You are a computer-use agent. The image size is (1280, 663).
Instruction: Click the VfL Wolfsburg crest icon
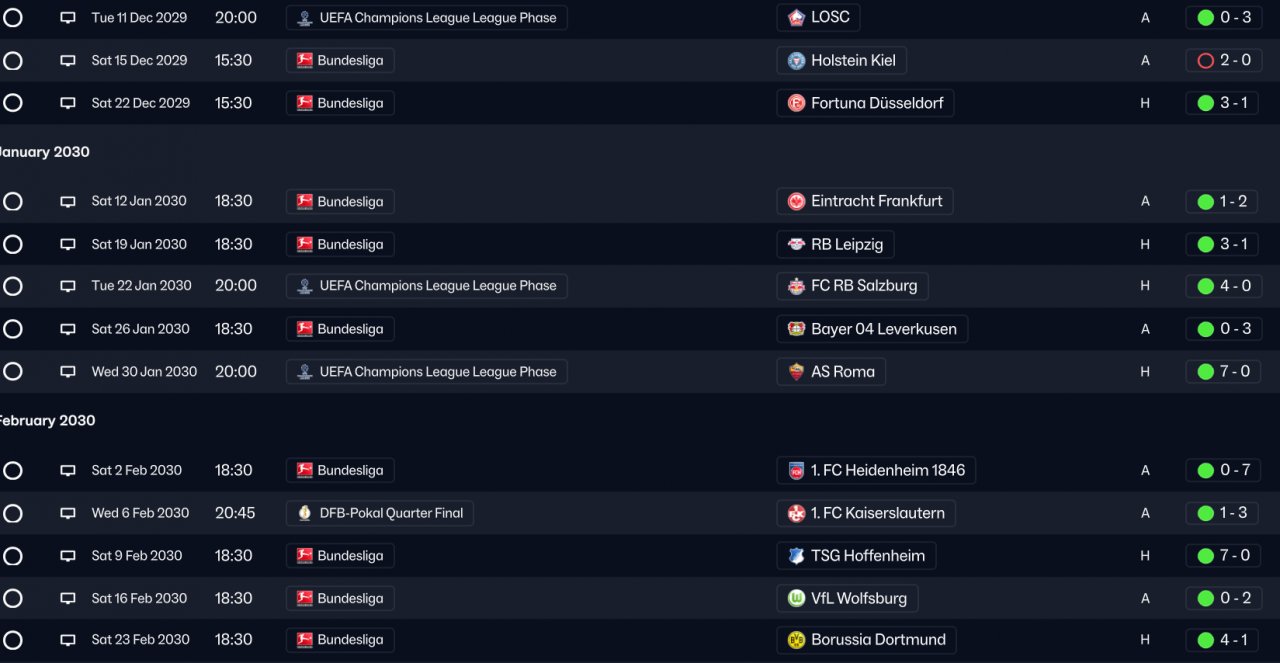(x=796, y=598)
